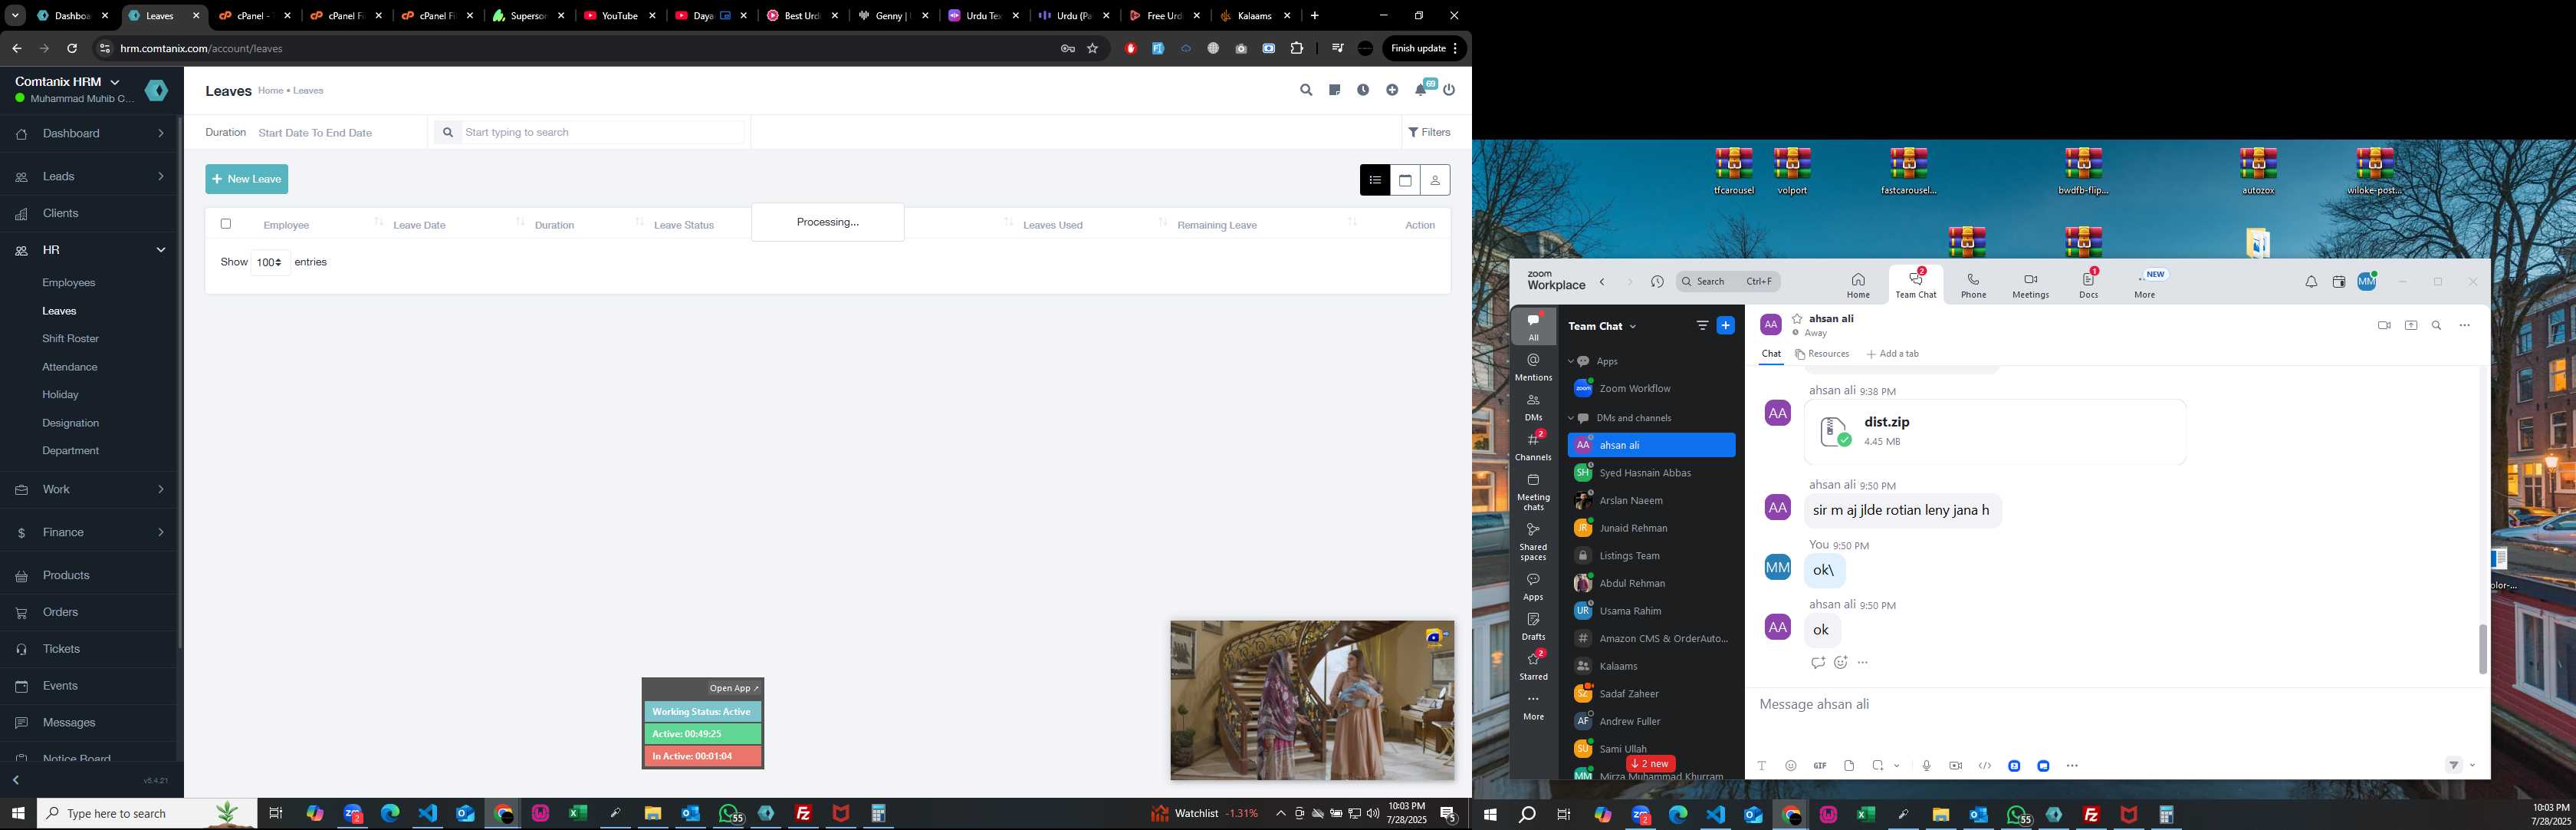Insert code snippet in Zoom chat
The image size is (2576, 830).
1985,766
